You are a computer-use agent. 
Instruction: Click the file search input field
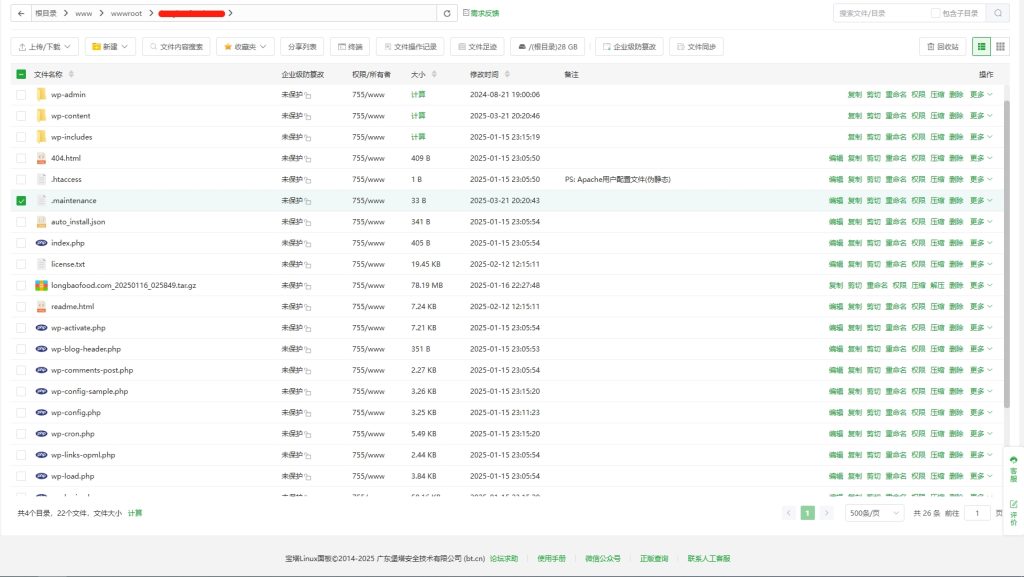tap(882, 13)
